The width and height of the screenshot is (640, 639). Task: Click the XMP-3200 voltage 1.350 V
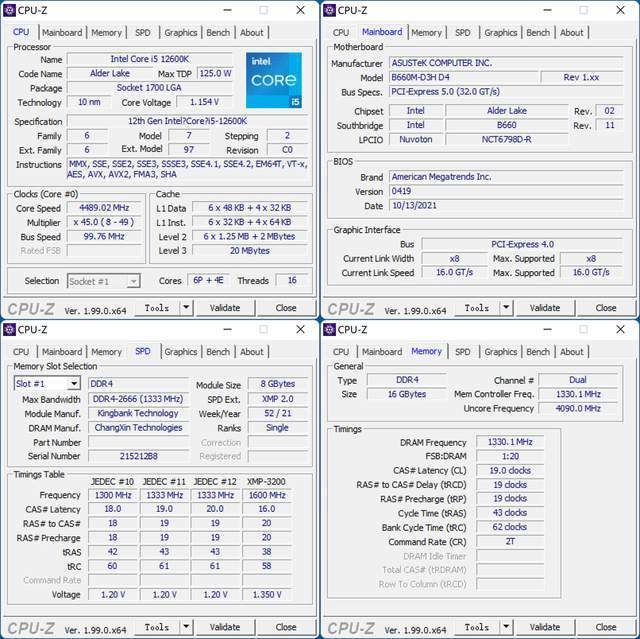pyautogui.click(x=267, y=595)
